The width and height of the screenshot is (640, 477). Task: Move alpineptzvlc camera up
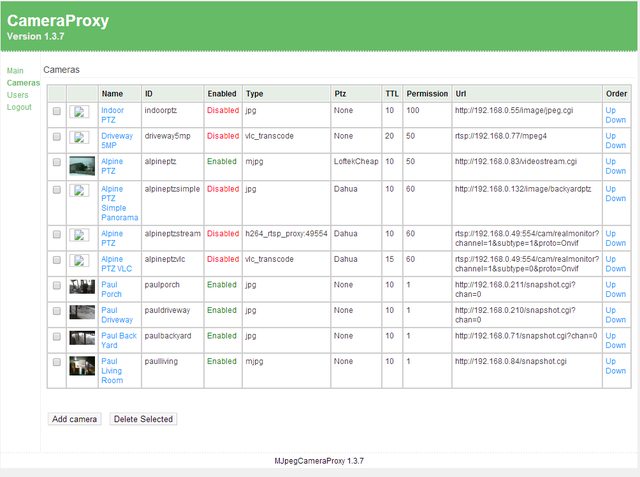tap(611, 259)
